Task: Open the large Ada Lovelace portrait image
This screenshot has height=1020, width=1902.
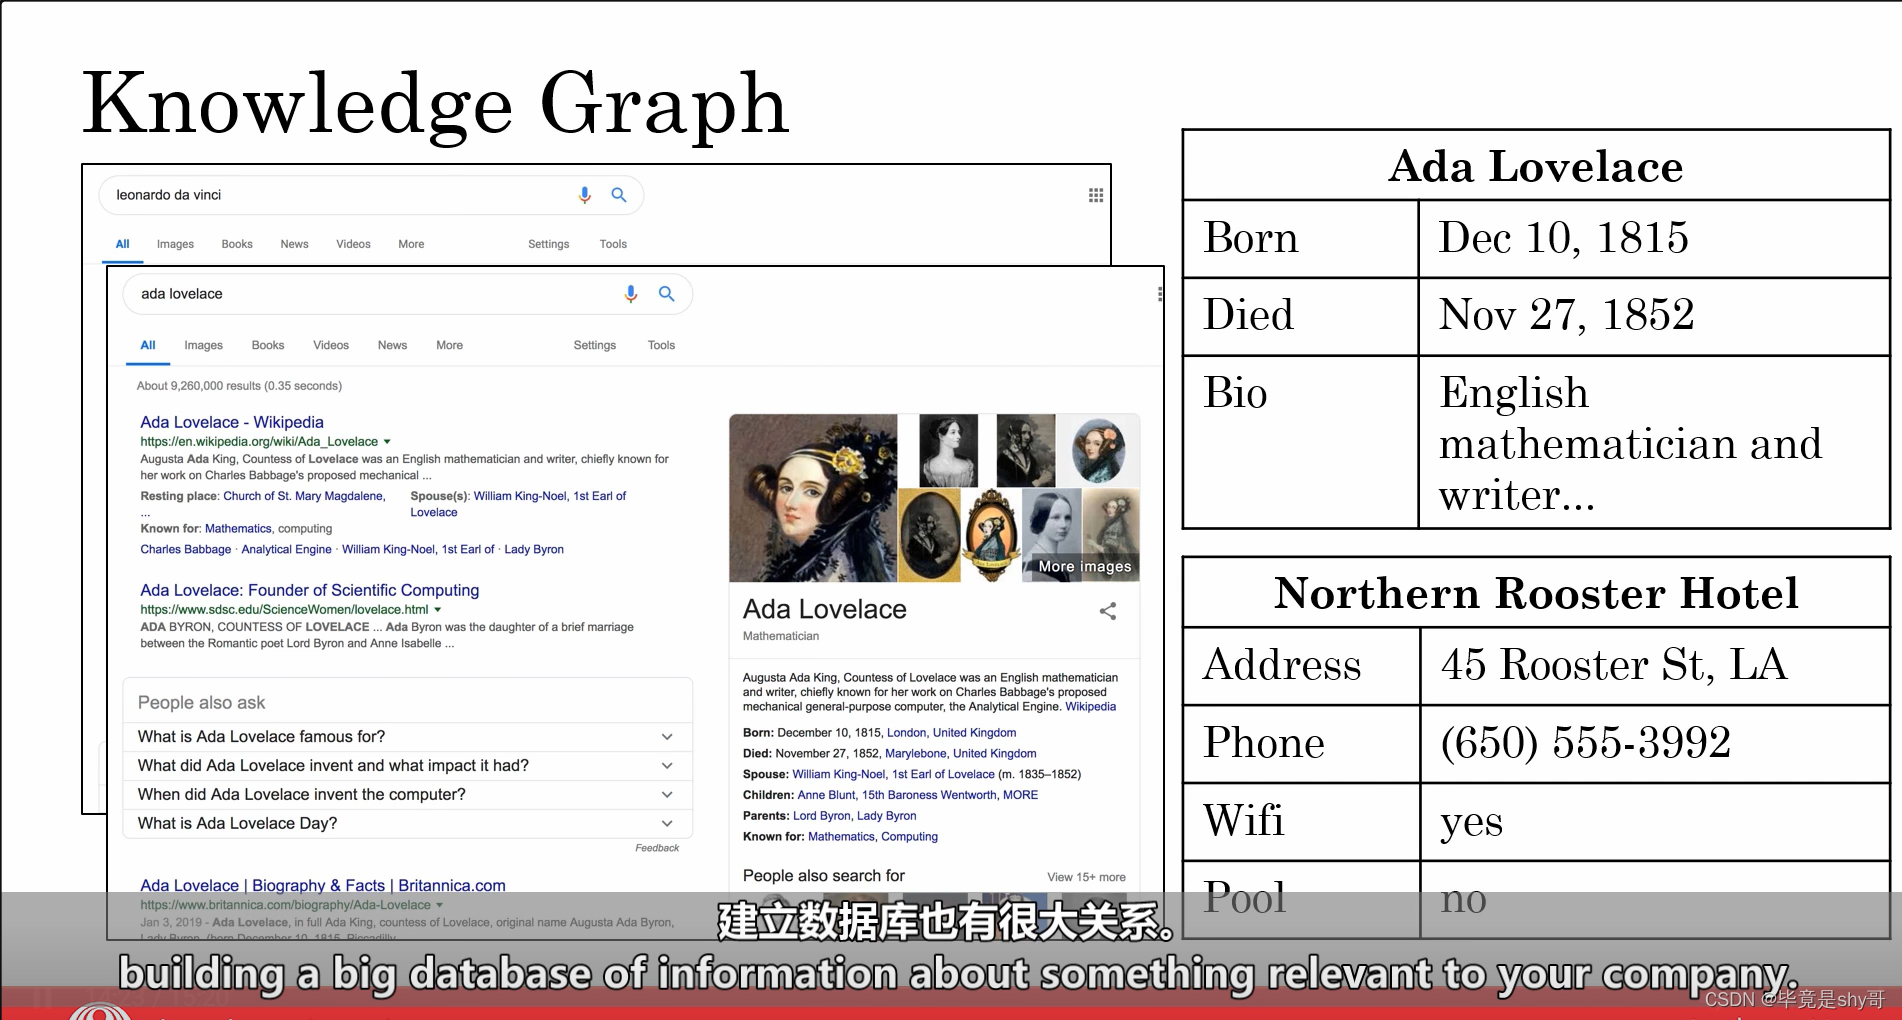Action: pyautogui.click(x=813, y=498)
